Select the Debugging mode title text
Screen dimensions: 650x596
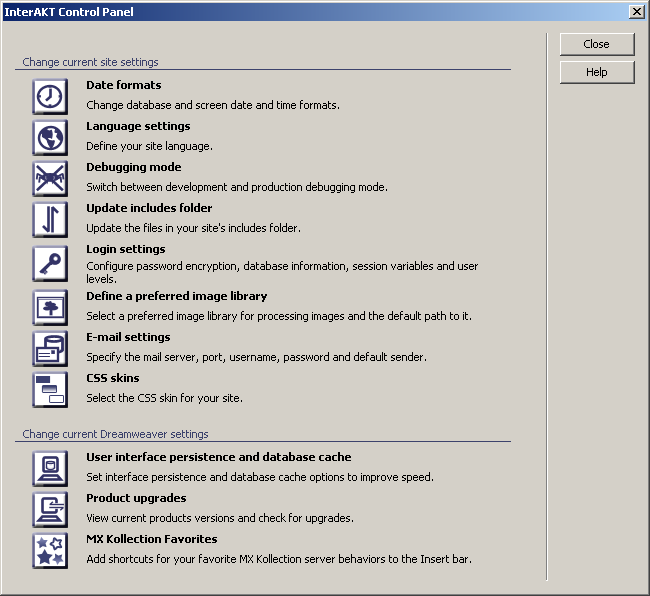pyautogui.click(x=133, y=168)
